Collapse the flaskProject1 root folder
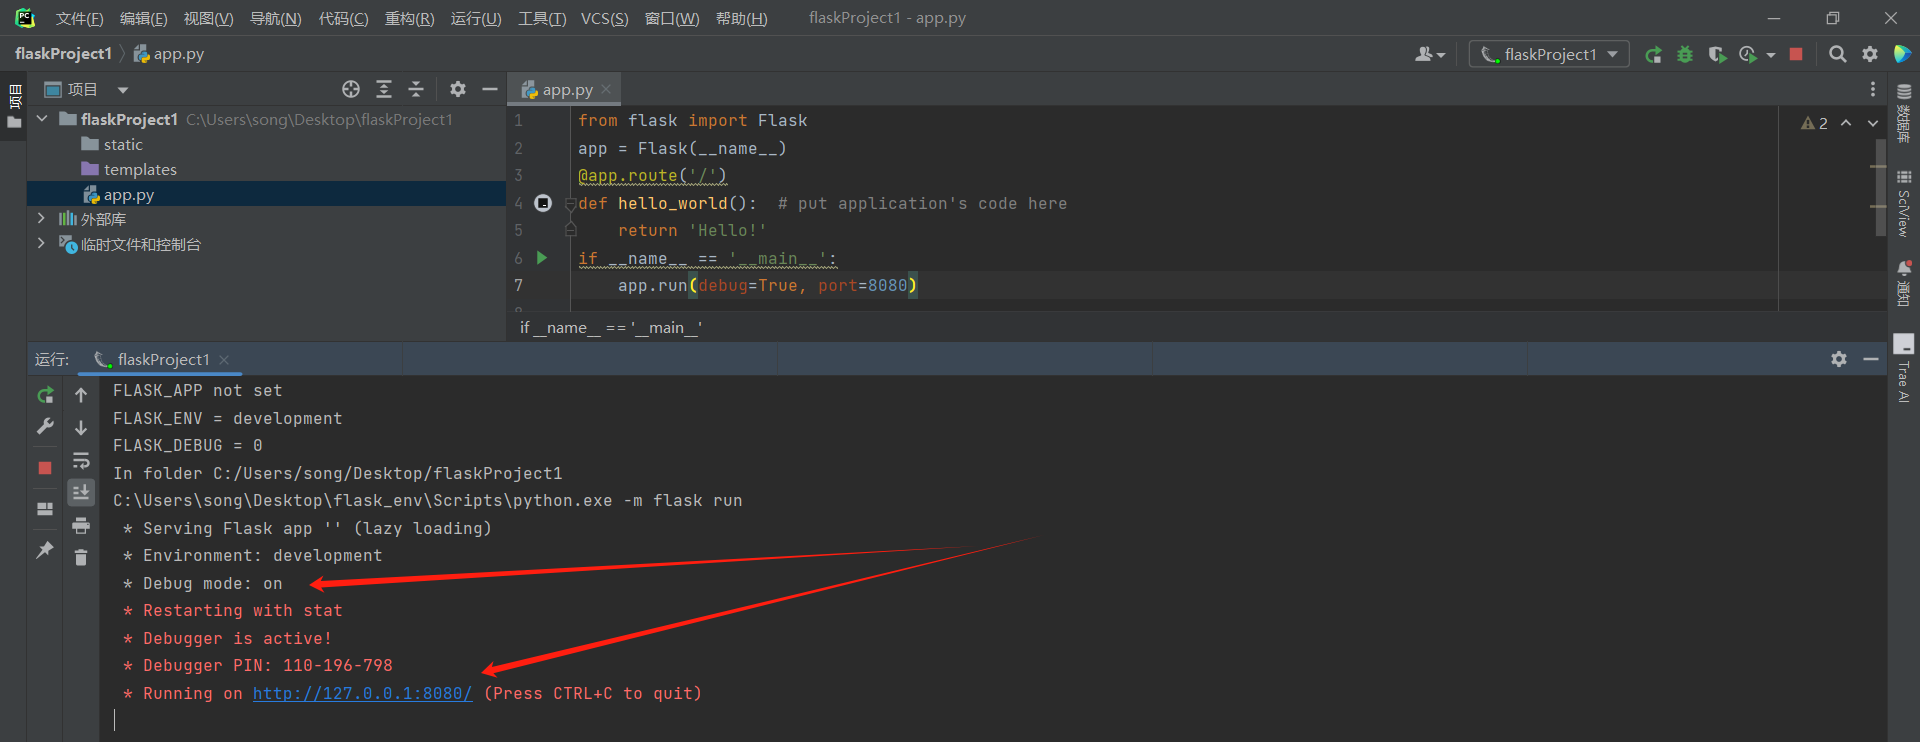The height and width of the screenshot is (742, 1920). point(42,119)
